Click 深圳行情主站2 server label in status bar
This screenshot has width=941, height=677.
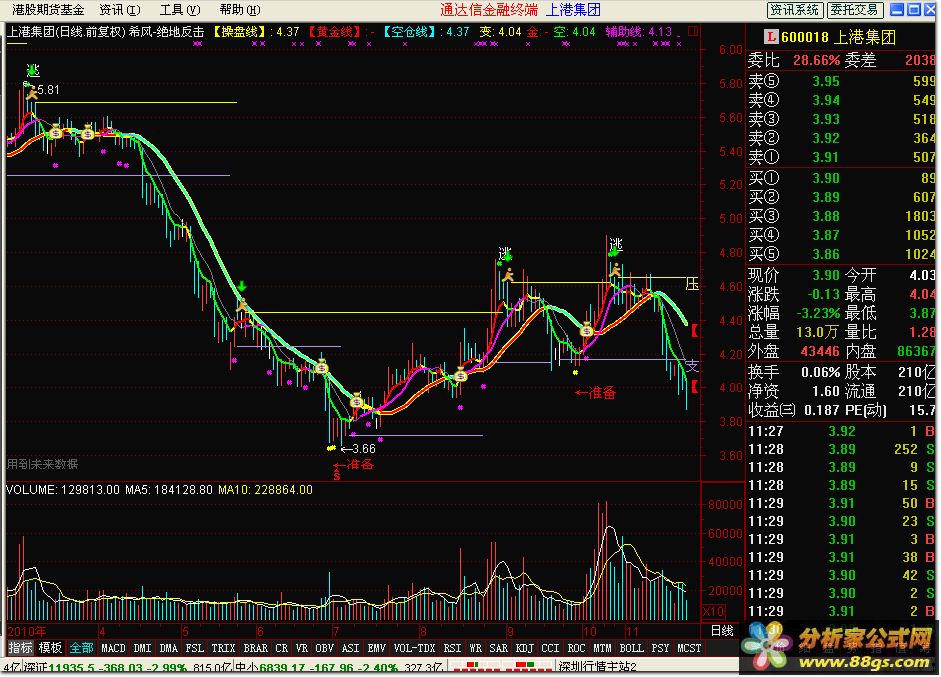[x=598, y=667]
